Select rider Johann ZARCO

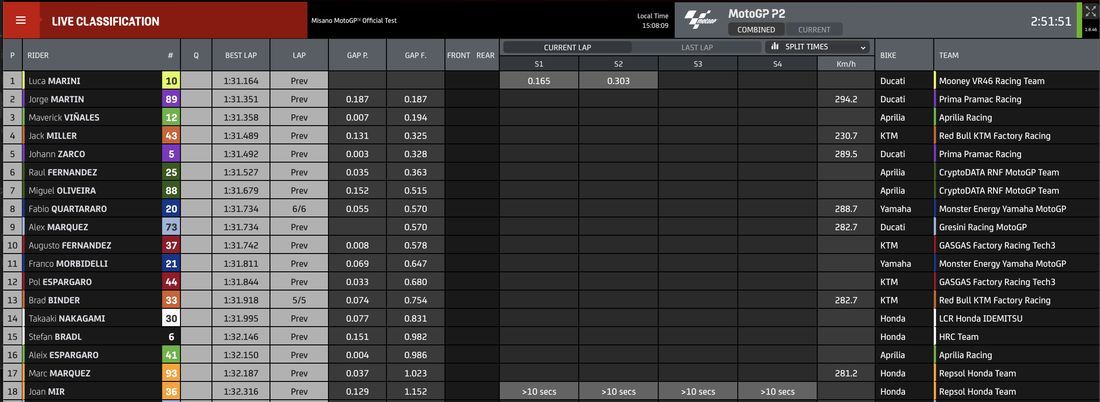pyautogui.click(x=57, y=154)
